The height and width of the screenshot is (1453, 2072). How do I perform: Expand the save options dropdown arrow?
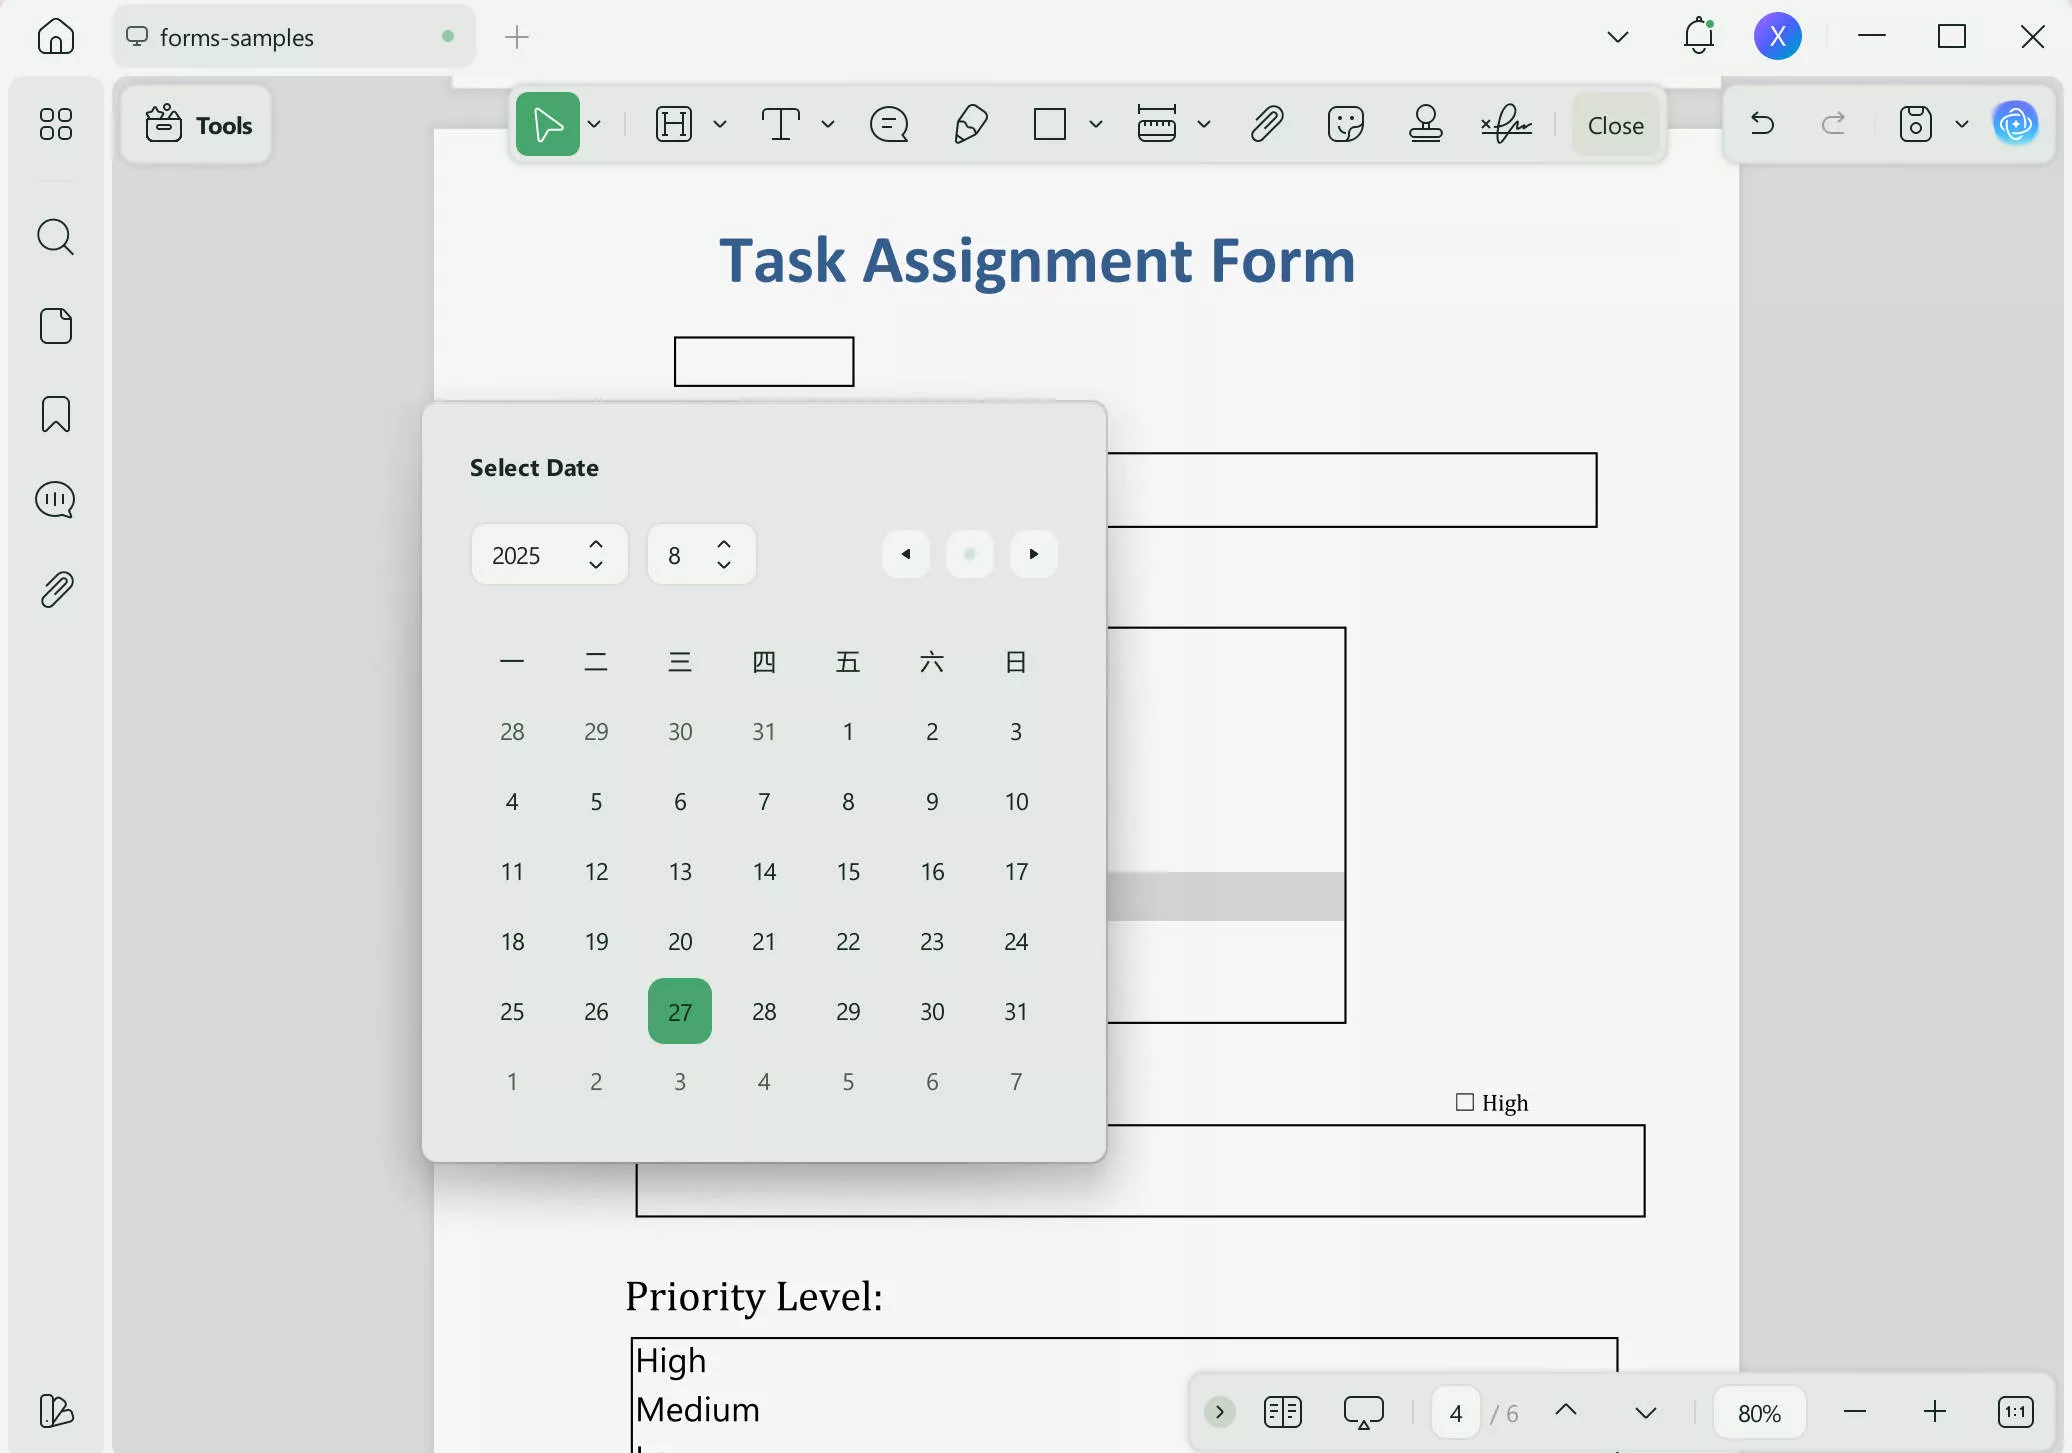click(x=1962, y=125)
